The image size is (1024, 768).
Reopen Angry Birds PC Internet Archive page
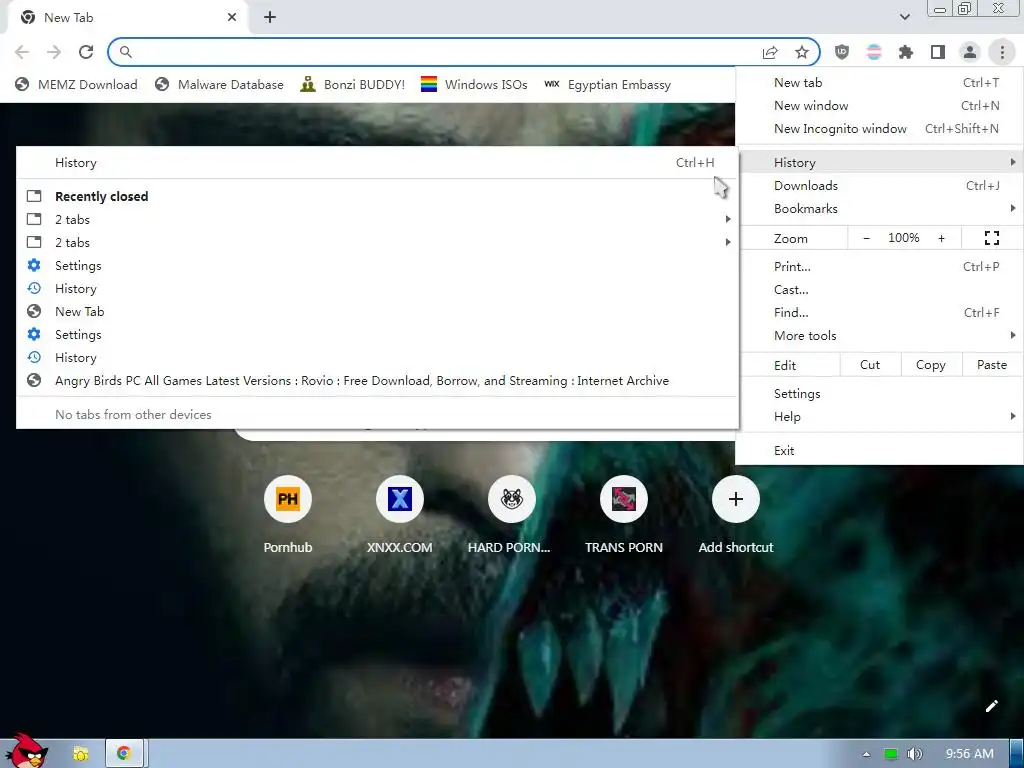coord(377,381)
